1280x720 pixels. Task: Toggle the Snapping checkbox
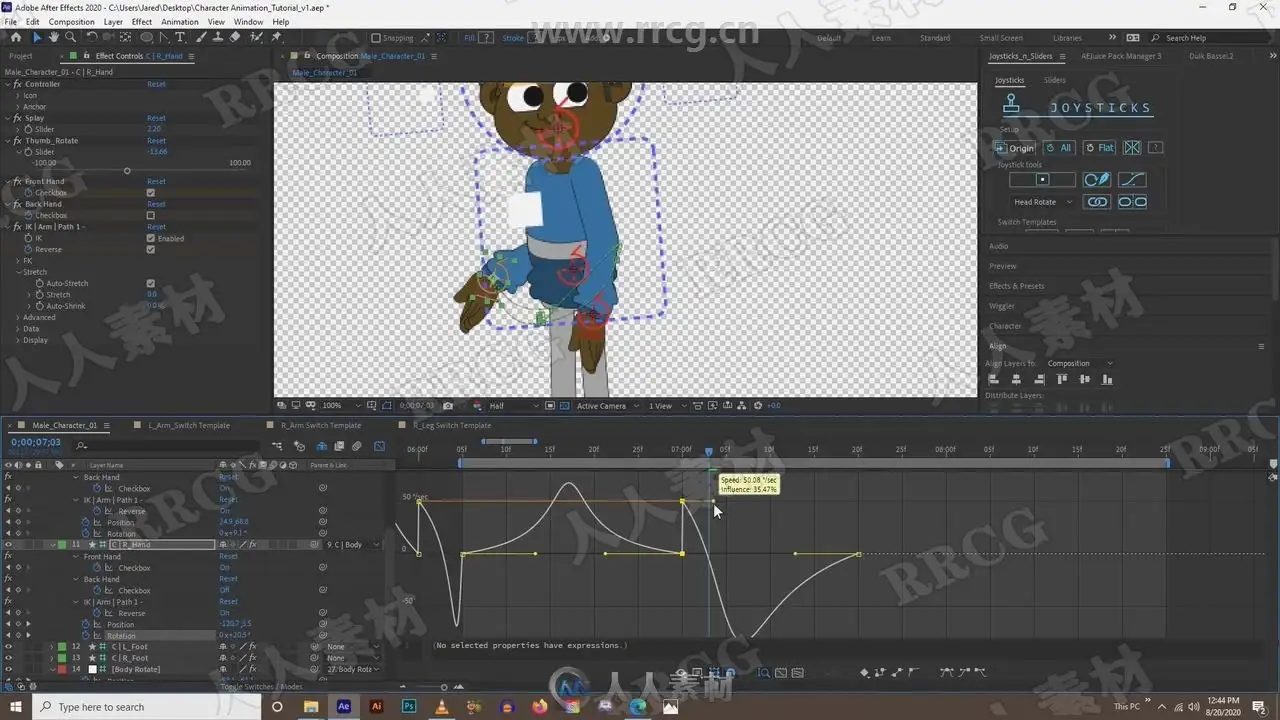375,38
